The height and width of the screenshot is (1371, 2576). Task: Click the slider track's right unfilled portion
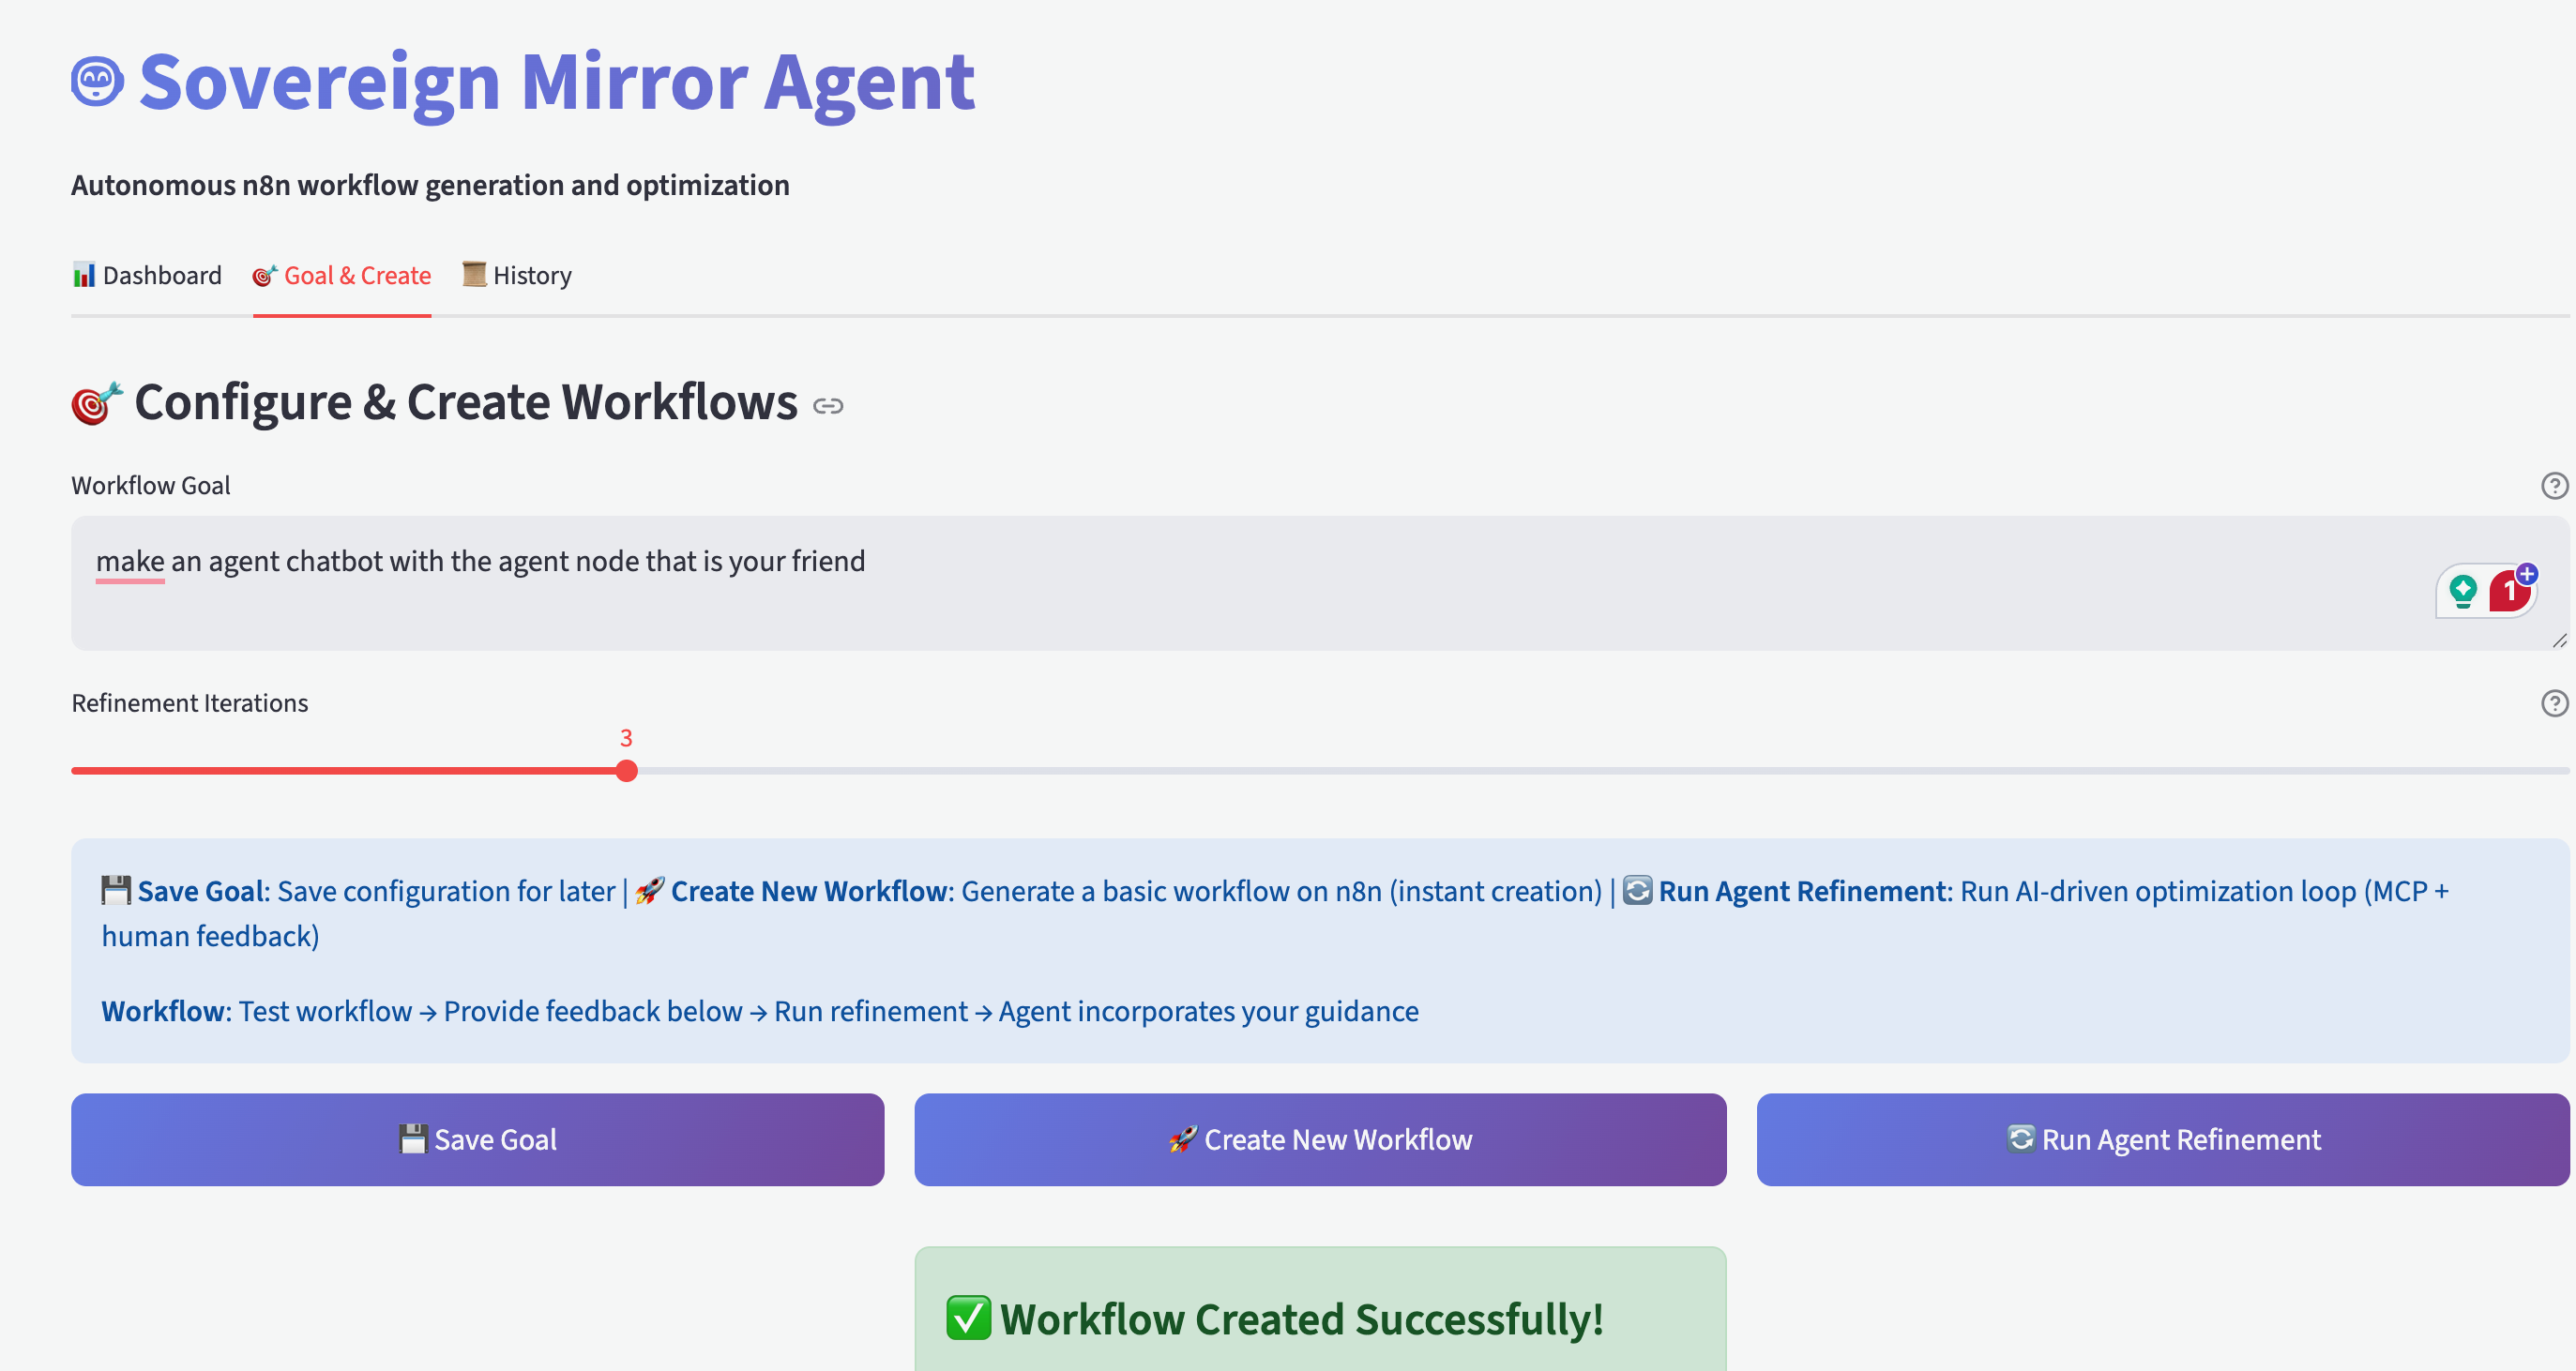pyautogui.click(x=1600, y=771)
